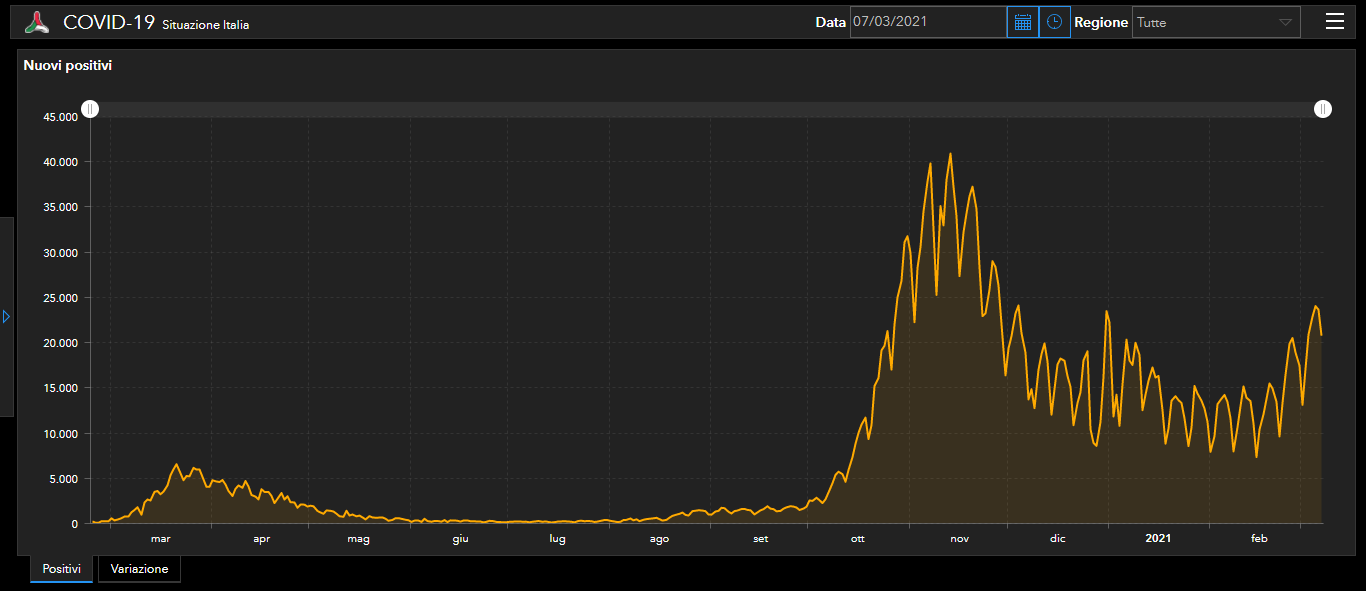The image size is (1366, 591).
Task: Click the Situazione Italia subtitle text
Action: coord(205,25)
